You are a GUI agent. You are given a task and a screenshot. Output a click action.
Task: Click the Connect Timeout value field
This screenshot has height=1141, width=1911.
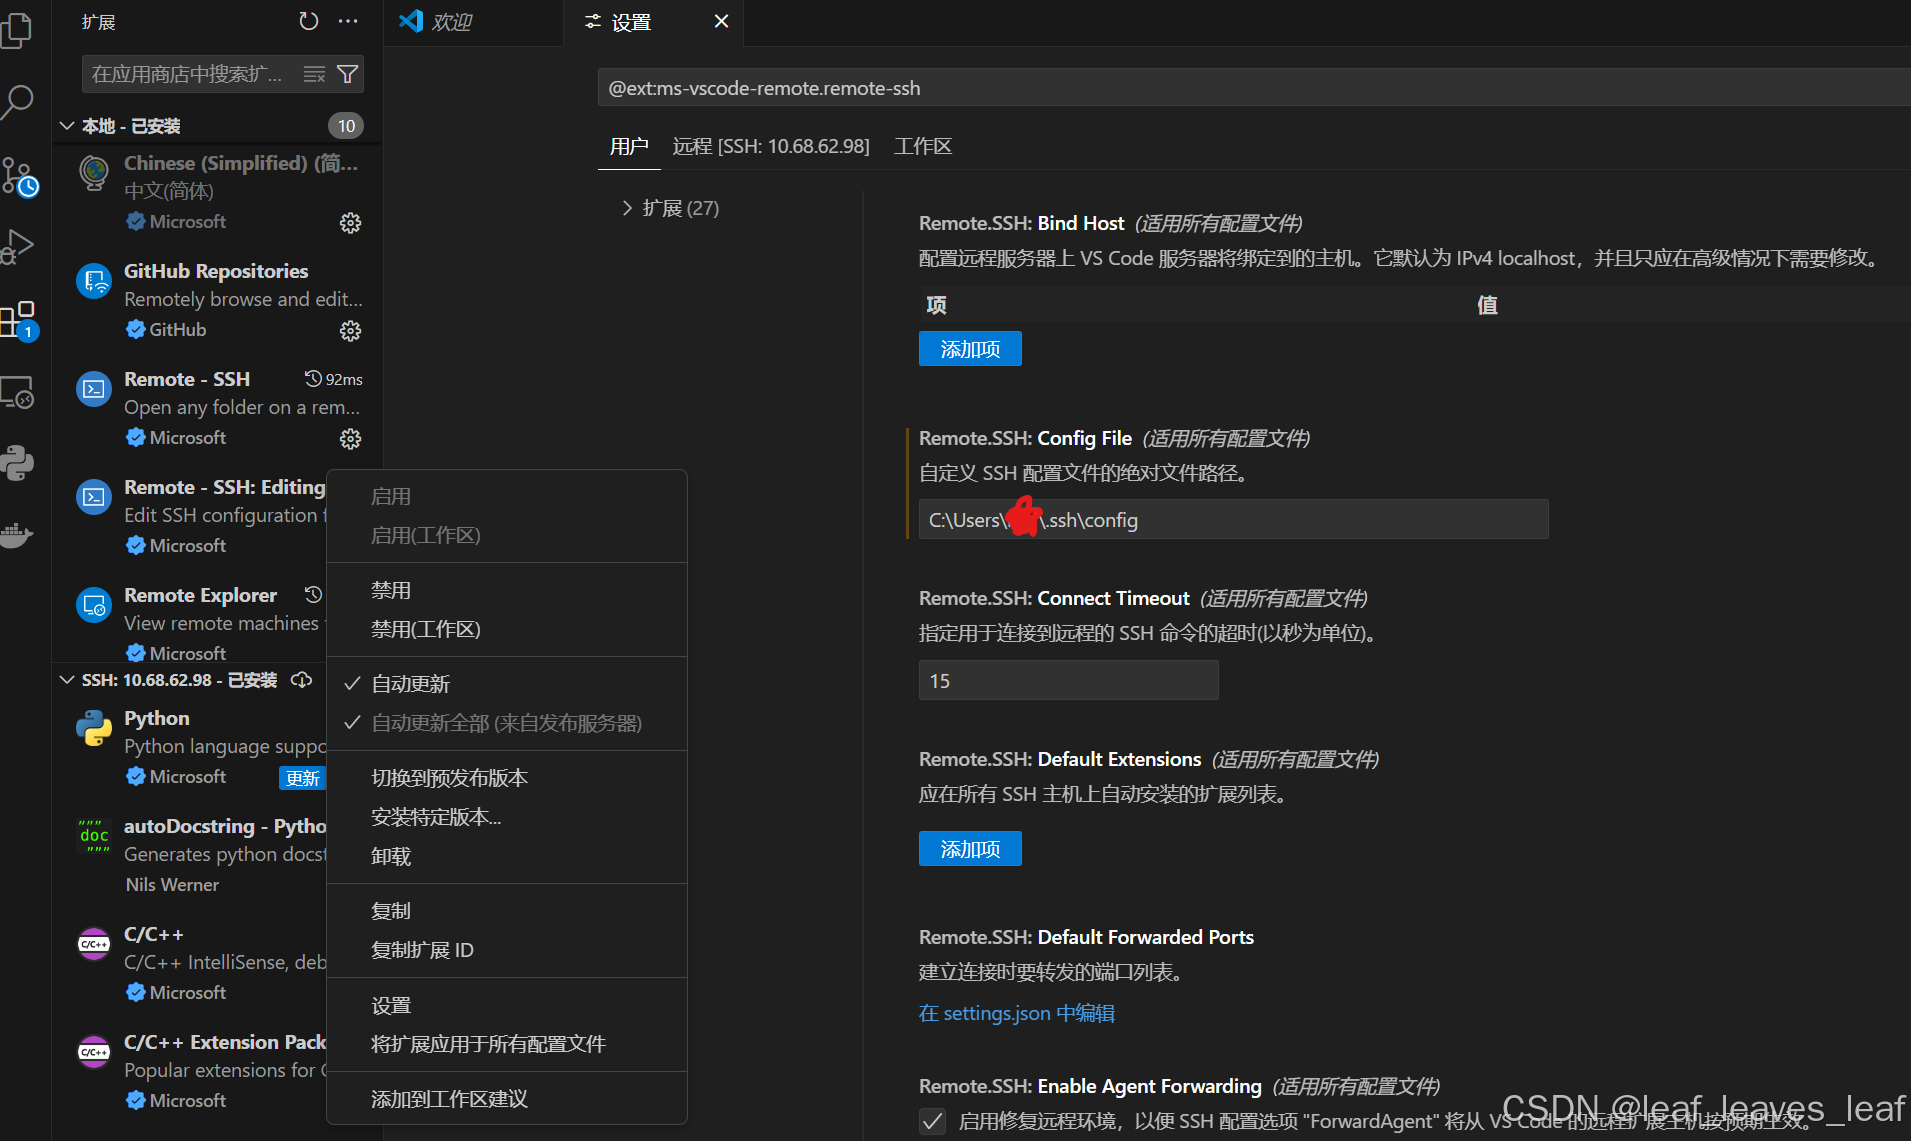[x=1067, y=681]
